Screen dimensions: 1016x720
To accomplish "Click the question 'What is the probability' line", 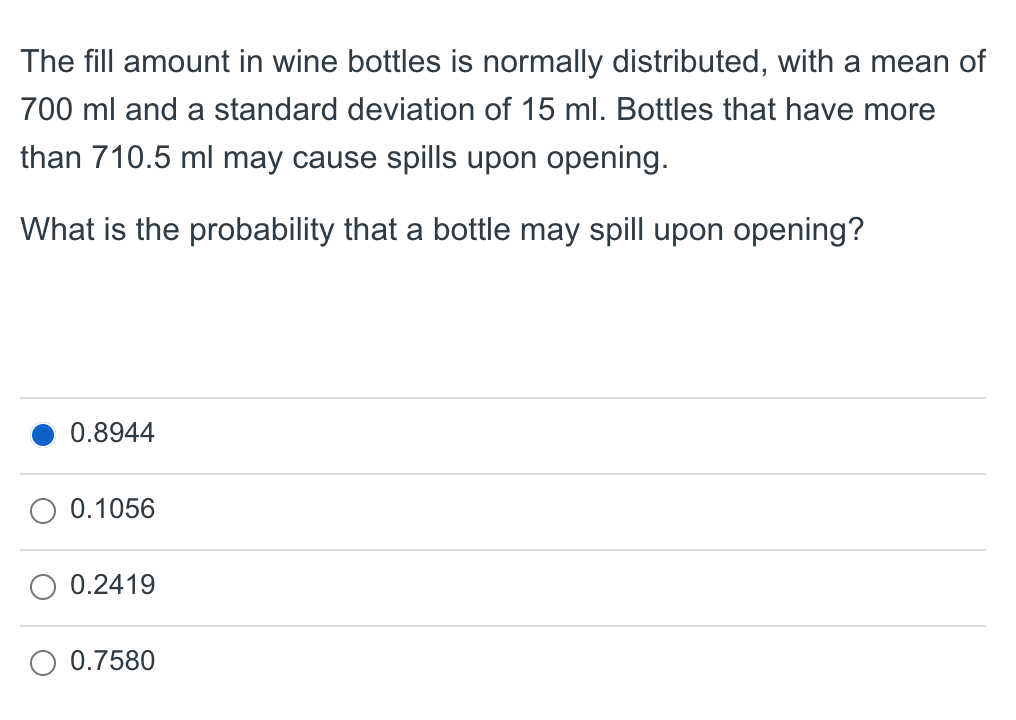I will tap(442, 229).
